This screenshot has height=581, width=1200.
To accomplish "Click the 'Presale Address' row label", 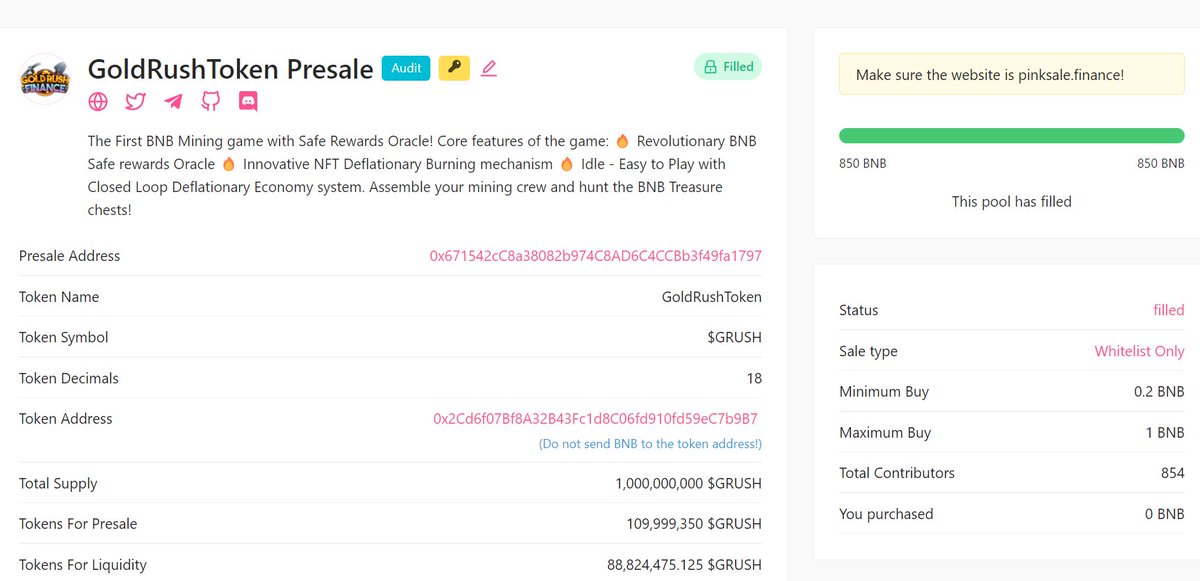I will pos(70,256).
